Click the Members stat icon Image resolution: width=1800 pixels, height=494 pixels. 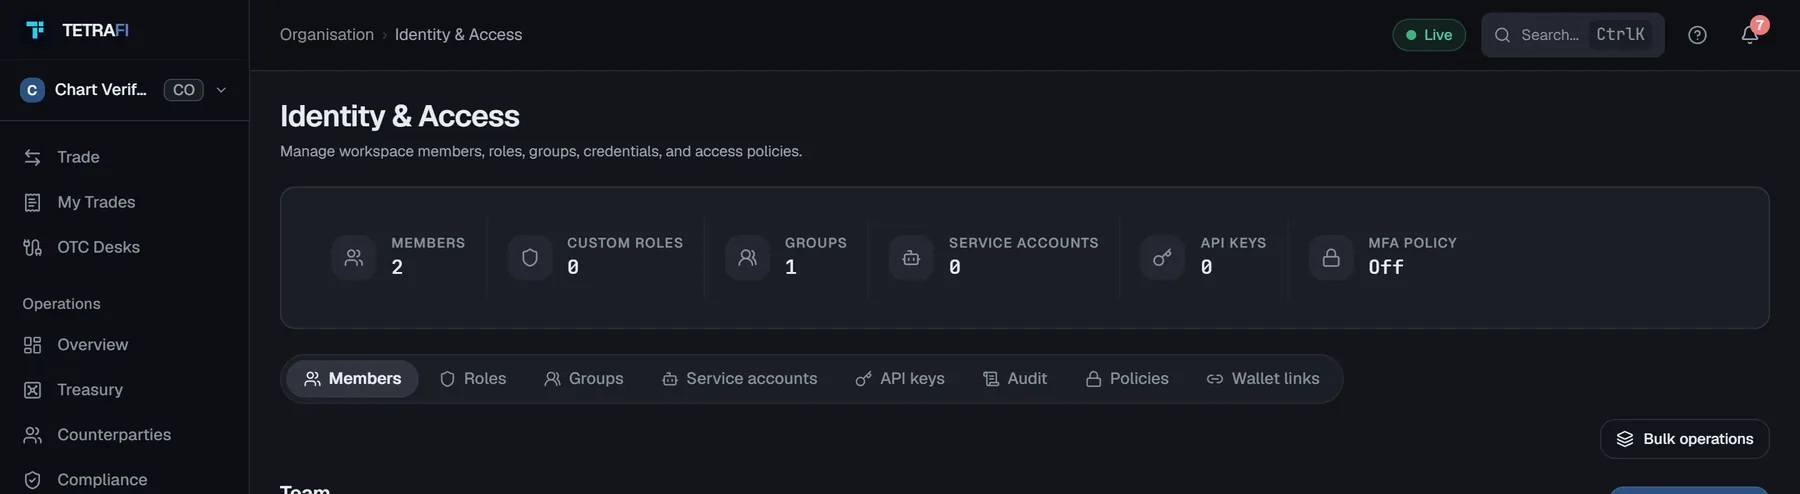[x=354, y=258]
